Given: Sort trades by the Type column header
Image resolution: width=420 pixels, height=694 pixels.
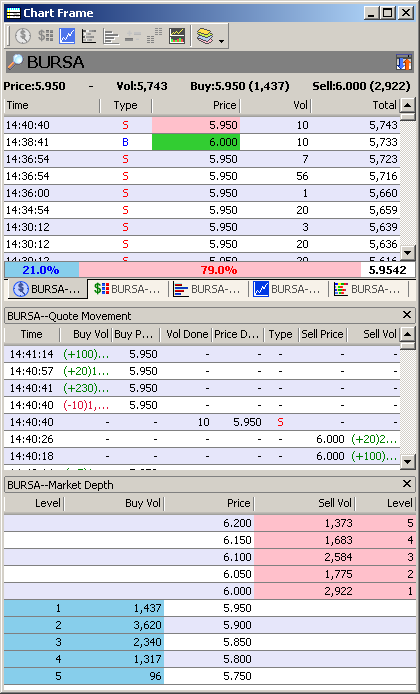Looking at the screenshot, I should point(126,105).
